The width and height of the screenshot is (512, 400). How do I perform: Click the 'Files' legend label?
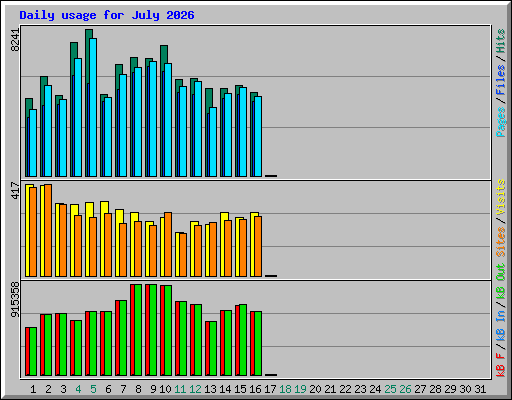click(501, 80)
